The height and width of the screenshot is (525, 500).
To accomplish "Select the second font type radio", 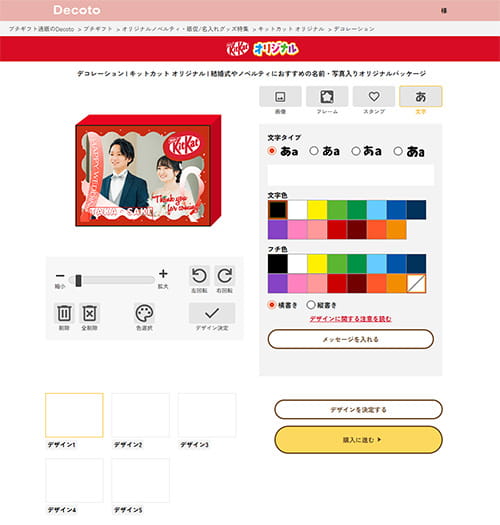I will (x=314, y=151).
